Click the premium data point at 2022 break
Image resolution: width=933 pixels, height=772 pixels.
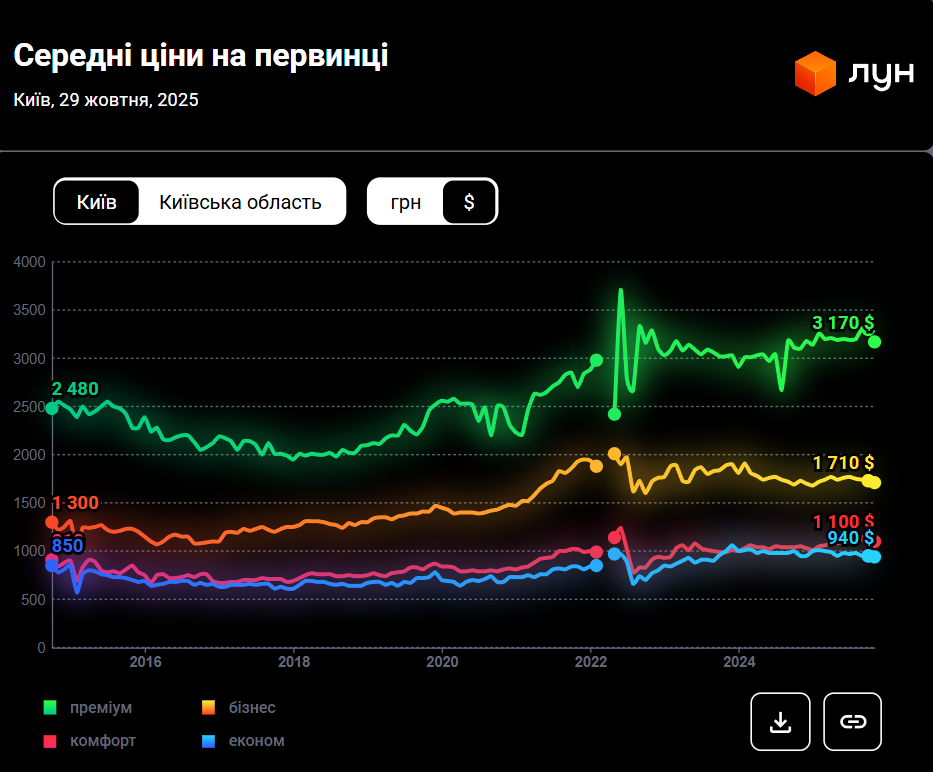click(596, 360)
